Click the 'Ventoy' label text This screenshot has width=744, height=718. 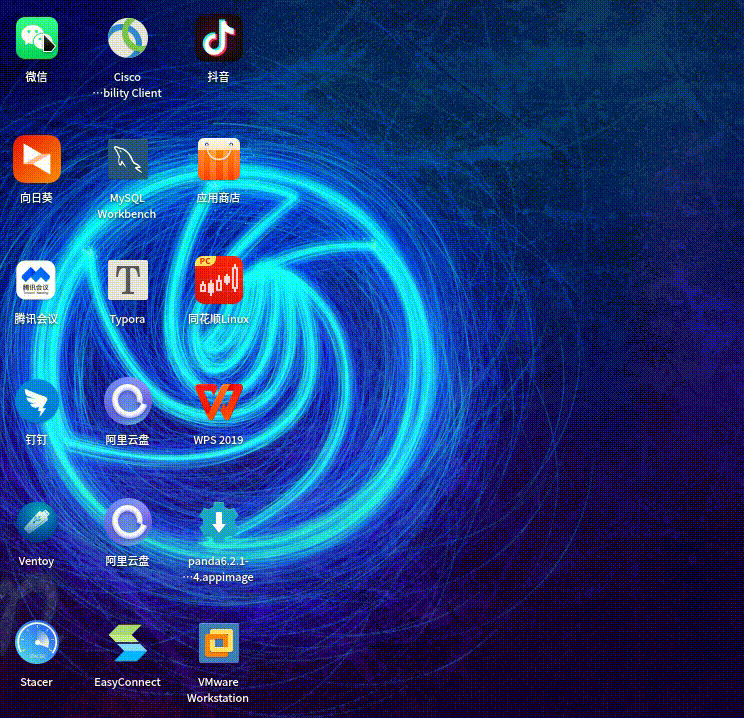(x=36, y=561)
